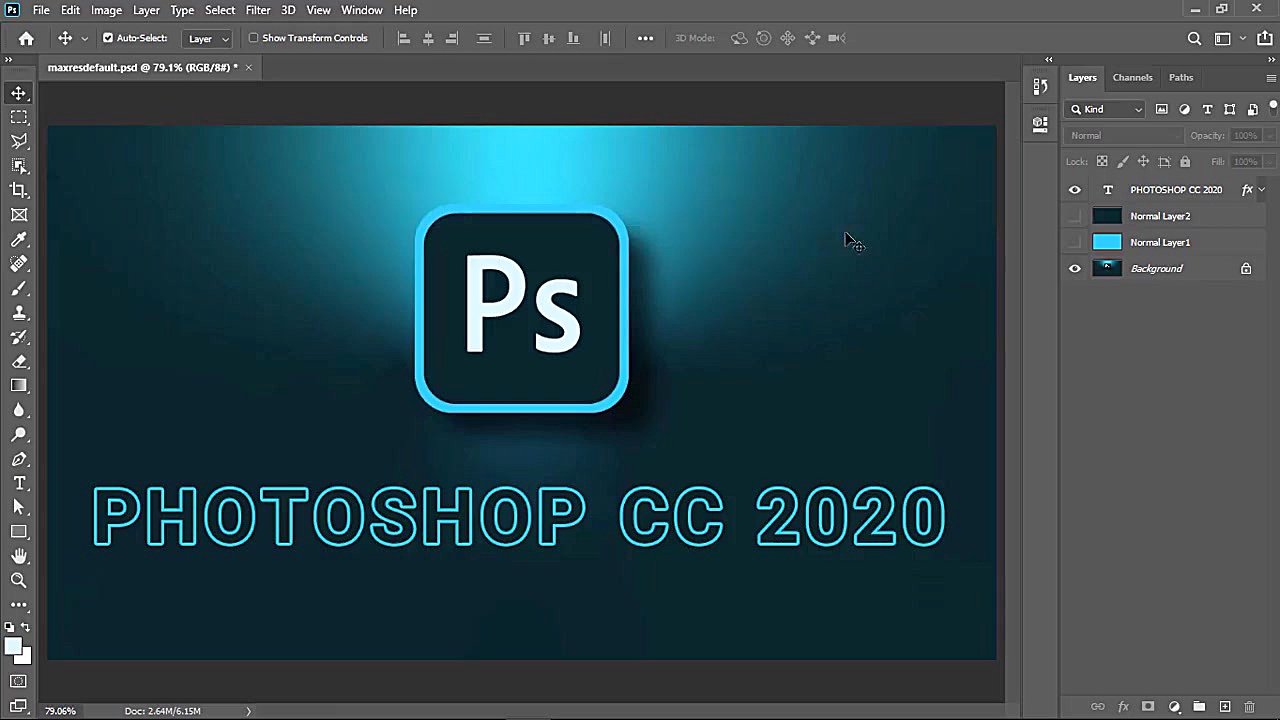1280x720 pixels.
Task: Lock transparent pixels icon
Action: [x=1102, y=161]
